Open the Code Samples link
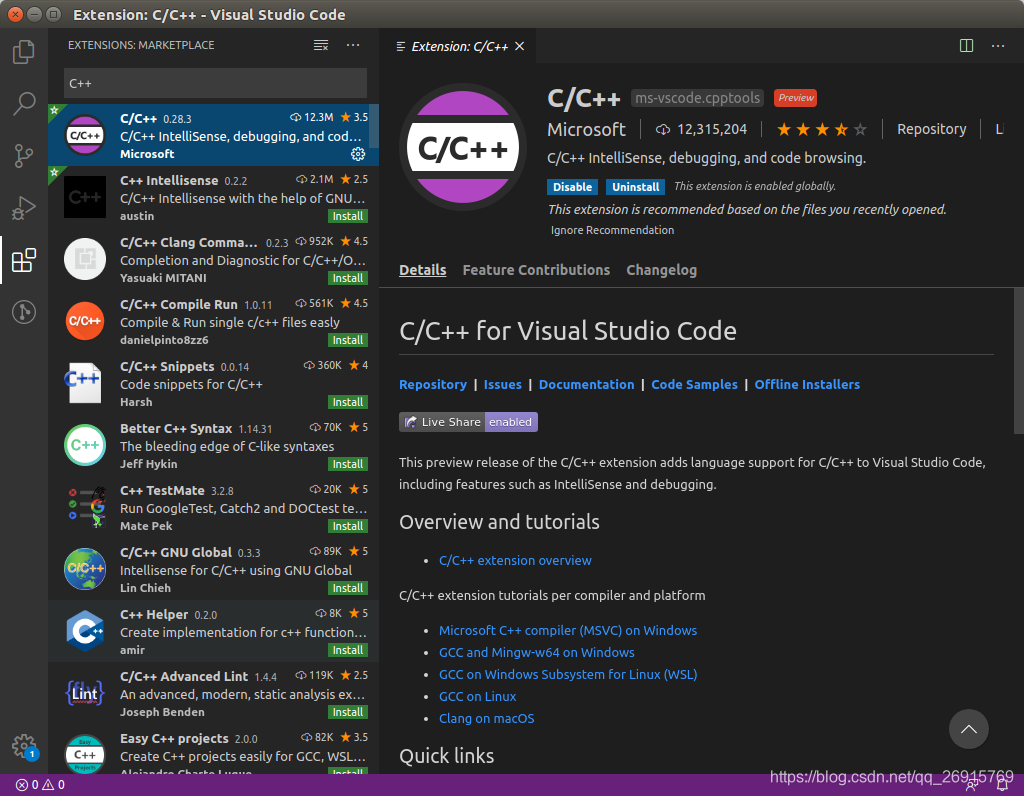 [694, 385]
